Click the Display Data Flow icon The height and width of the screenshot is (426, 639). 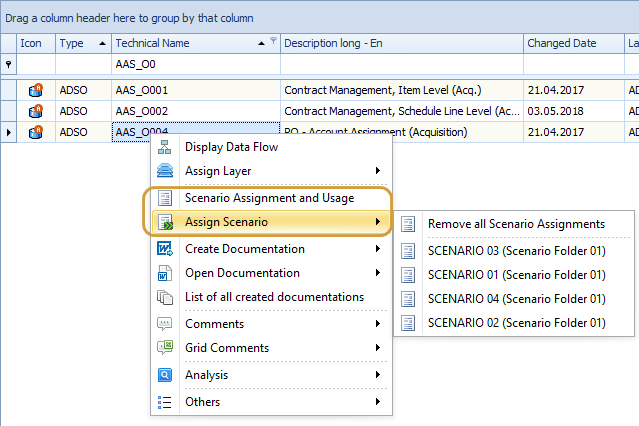tap(166, 147)
